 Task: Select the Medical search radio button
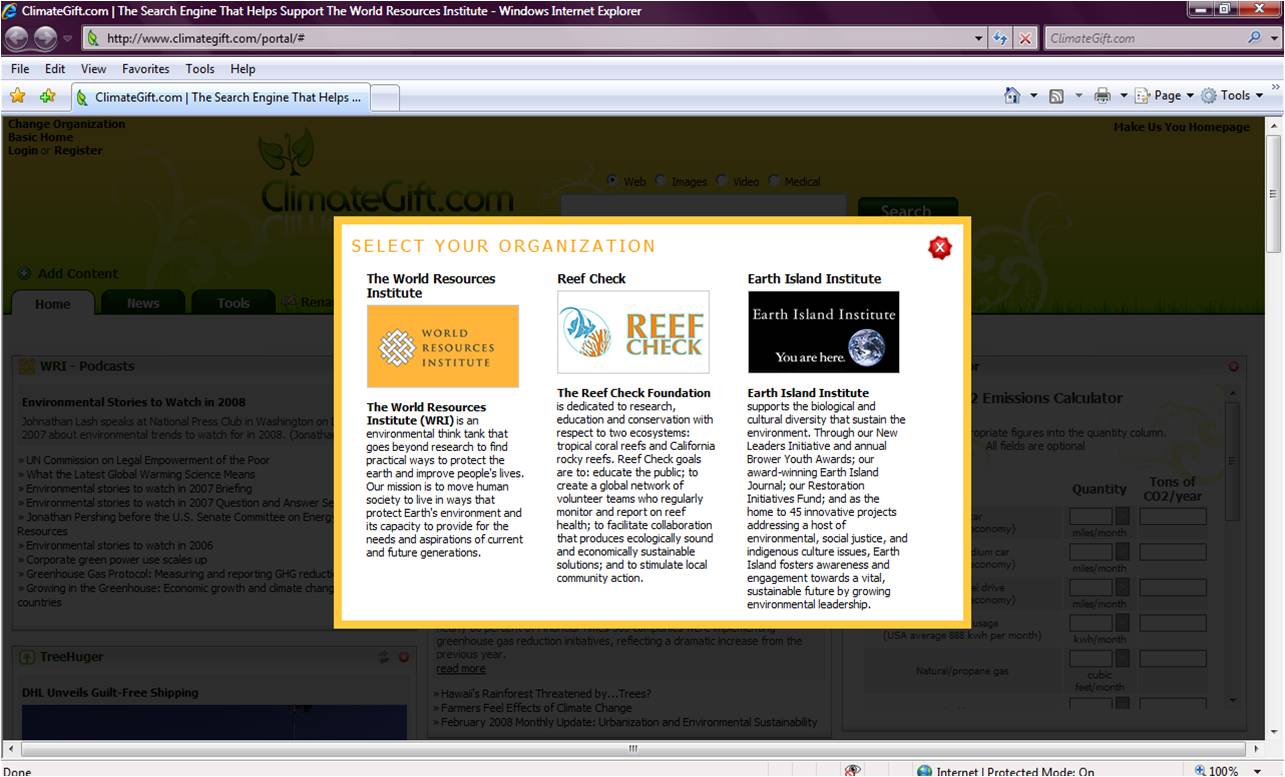(775, 181)
